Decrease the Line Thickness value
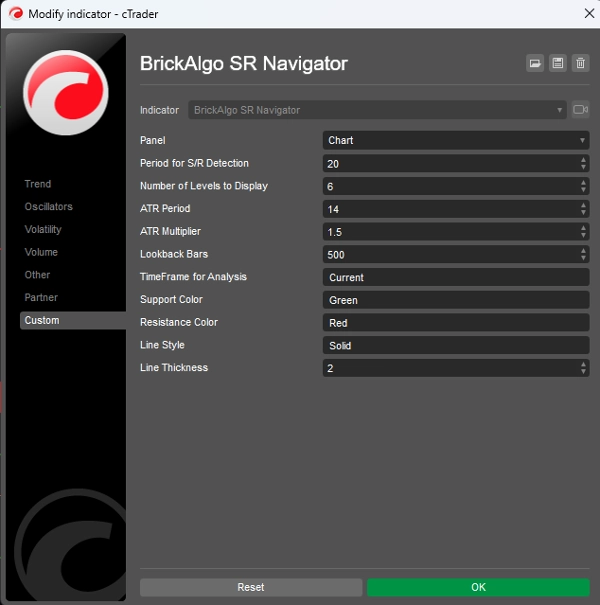Image resolution: width=600 pixels, height=605 pixels. pos(583,372)
